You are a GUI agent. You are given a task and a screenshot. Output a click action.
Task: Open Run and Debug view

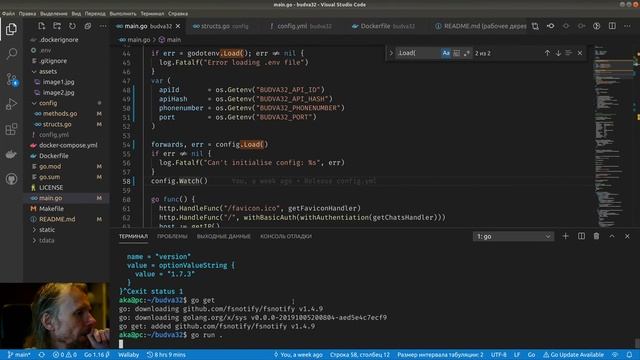click(11, 104)
